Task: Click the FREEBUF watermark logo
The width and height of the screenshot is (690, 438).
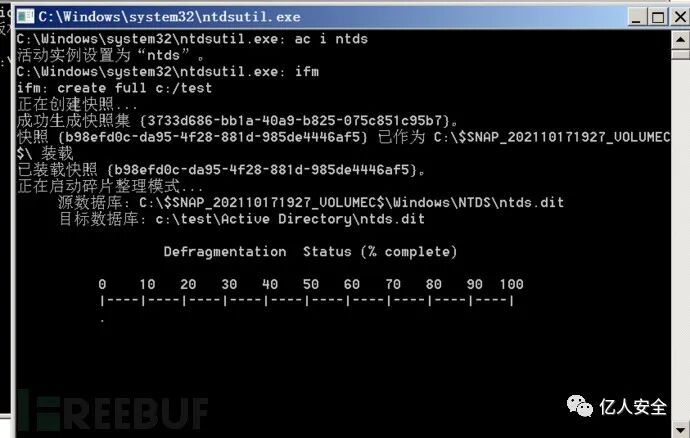Action: [113, 413]
